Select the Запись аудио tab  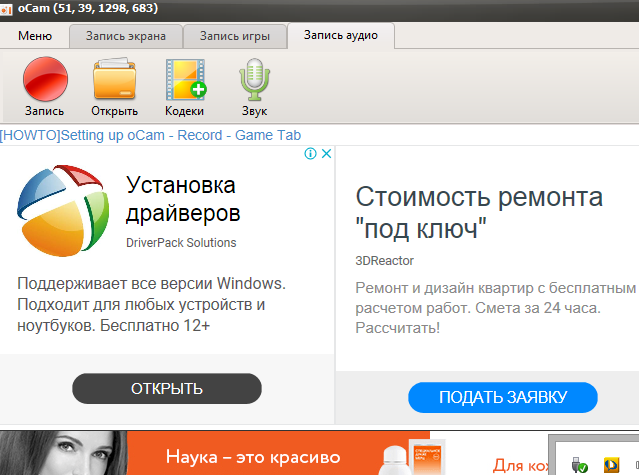coord(341,35)
